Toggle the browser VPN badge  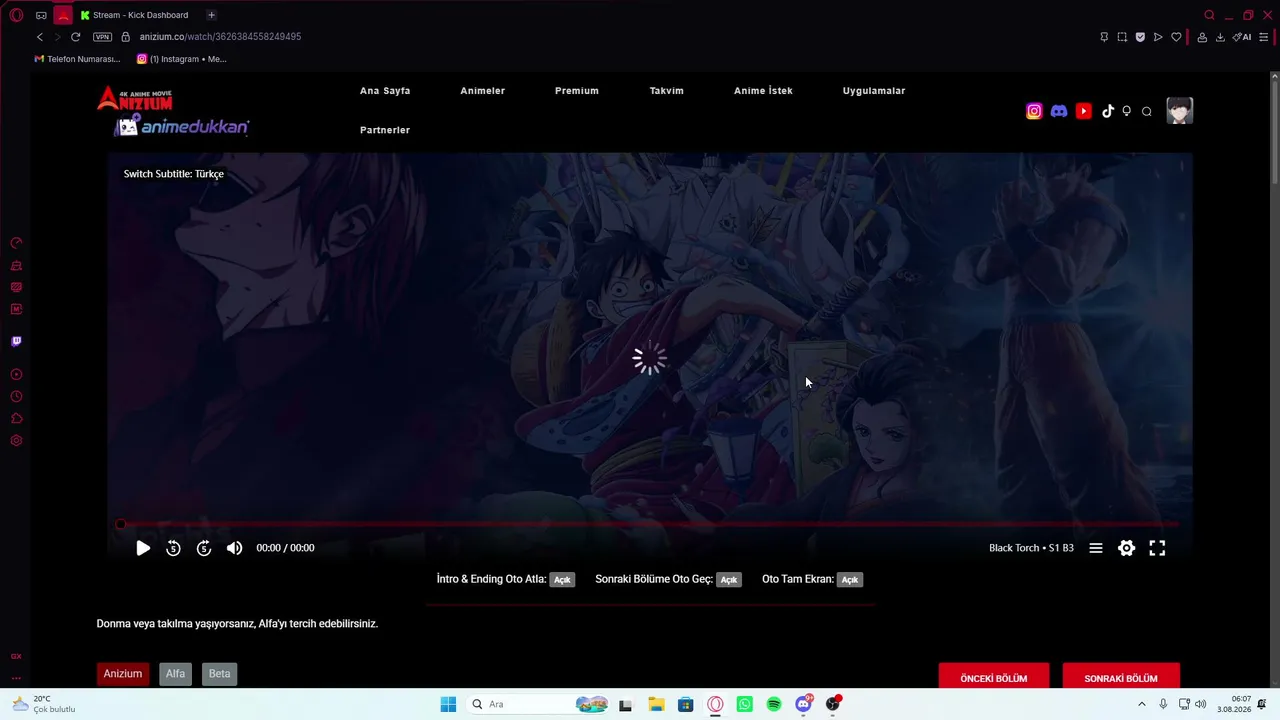(x=102, y=37)
